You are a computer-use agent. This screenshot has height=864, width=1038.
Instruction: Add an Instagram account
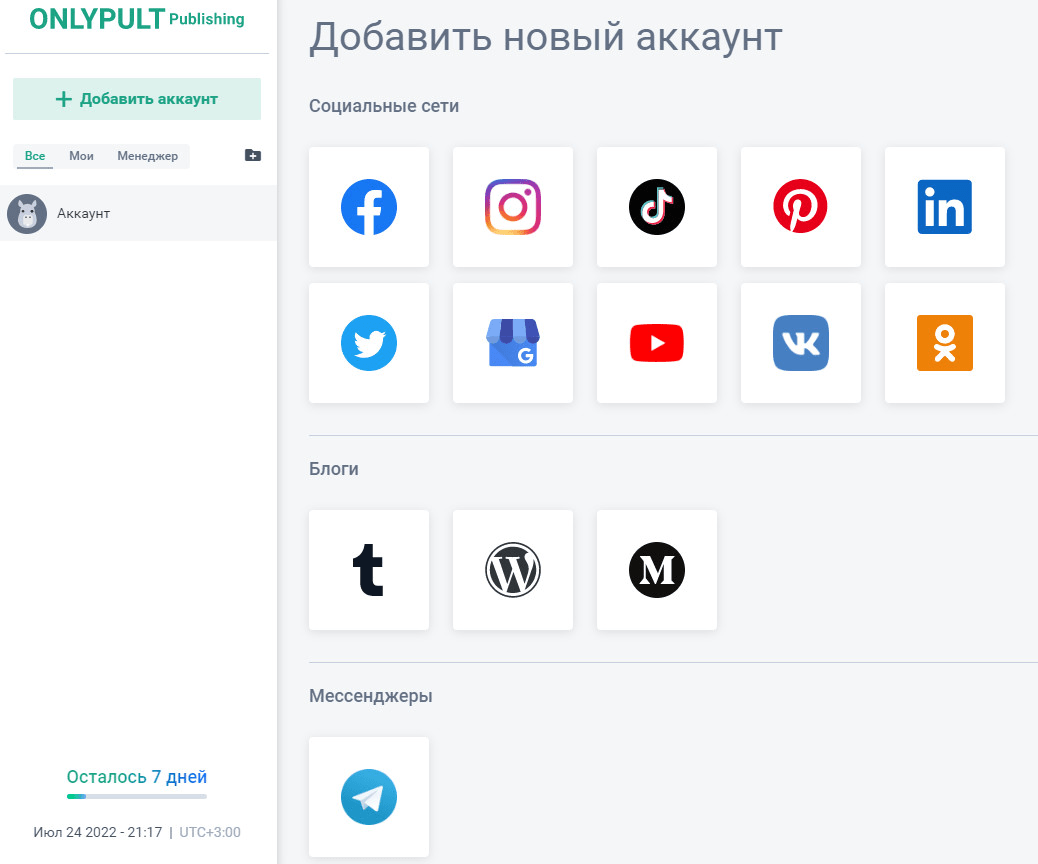(x=512, y=207)
